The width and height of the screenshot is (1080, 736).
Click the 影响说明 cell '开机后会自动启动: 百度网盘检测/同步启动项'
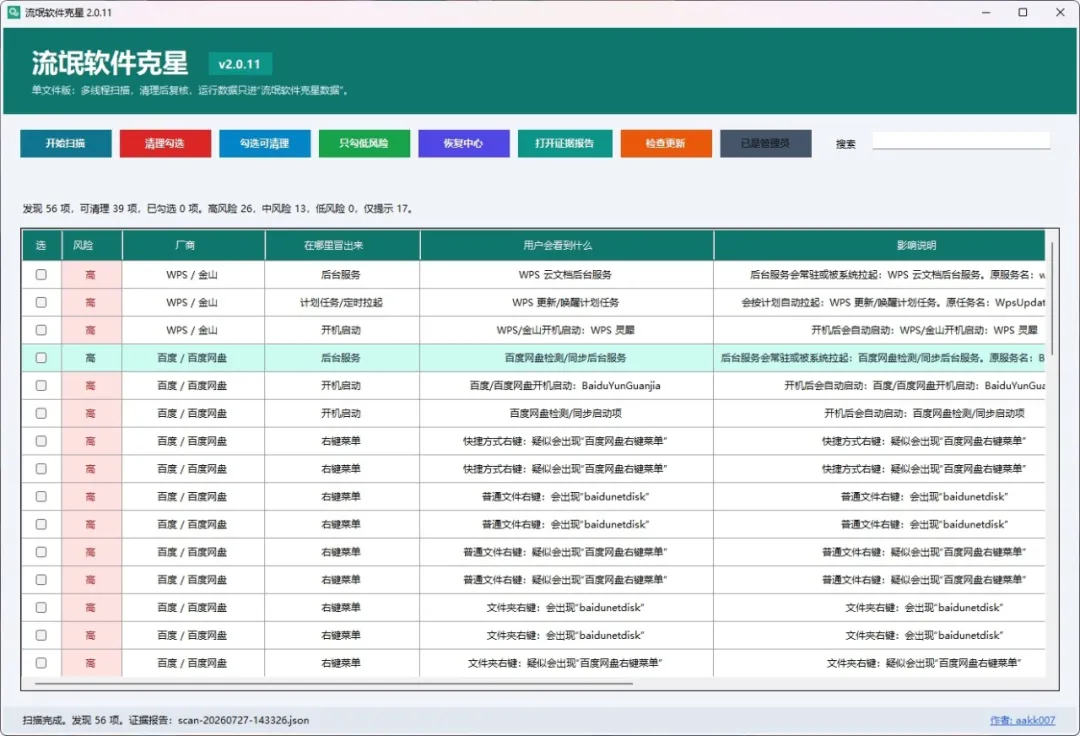880,413
